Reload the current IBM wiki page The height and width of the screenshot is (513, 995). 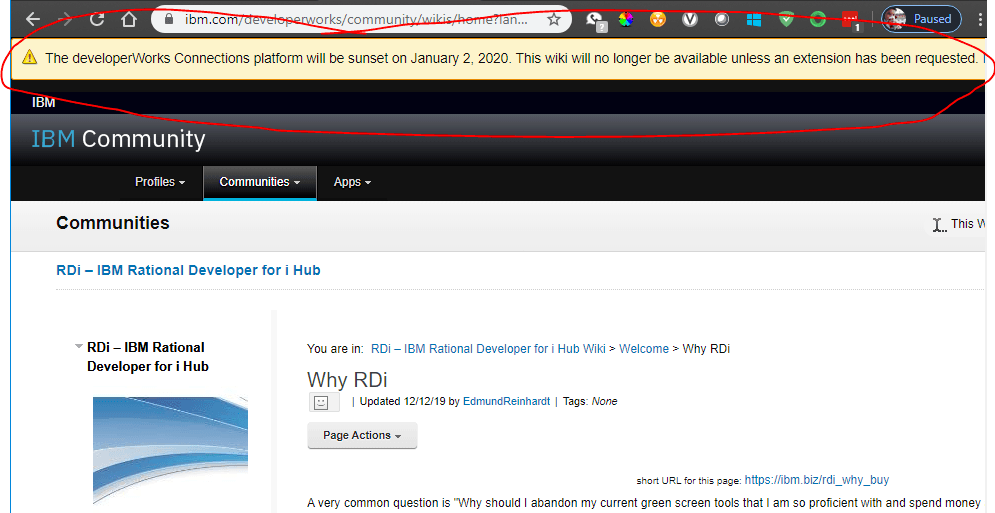pos(96,19)
